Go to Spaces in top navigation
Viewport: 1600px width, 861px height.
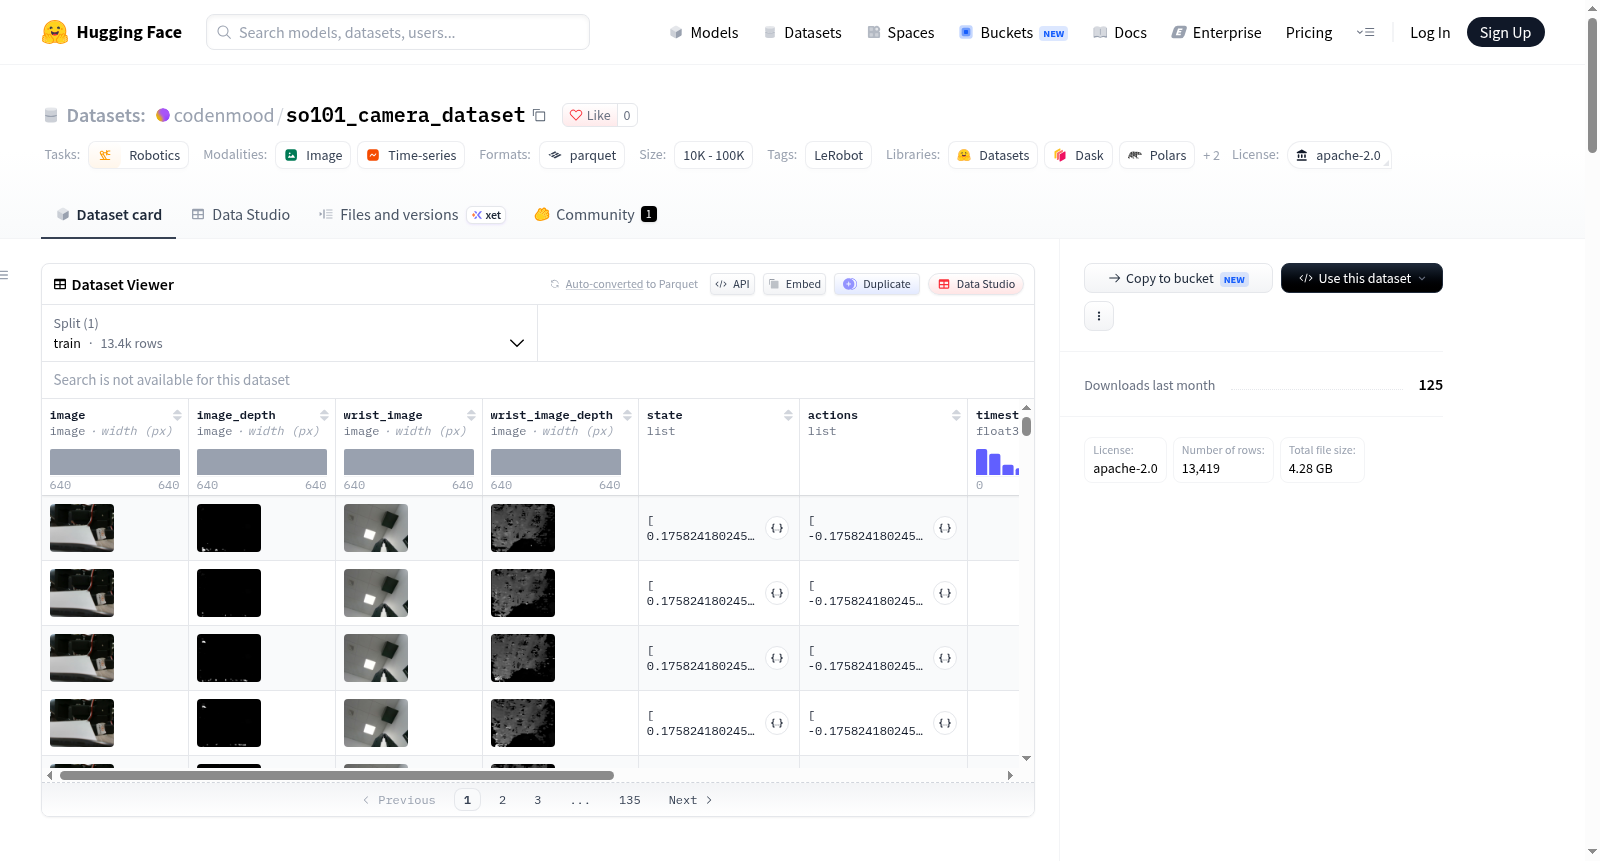(900, 32)
